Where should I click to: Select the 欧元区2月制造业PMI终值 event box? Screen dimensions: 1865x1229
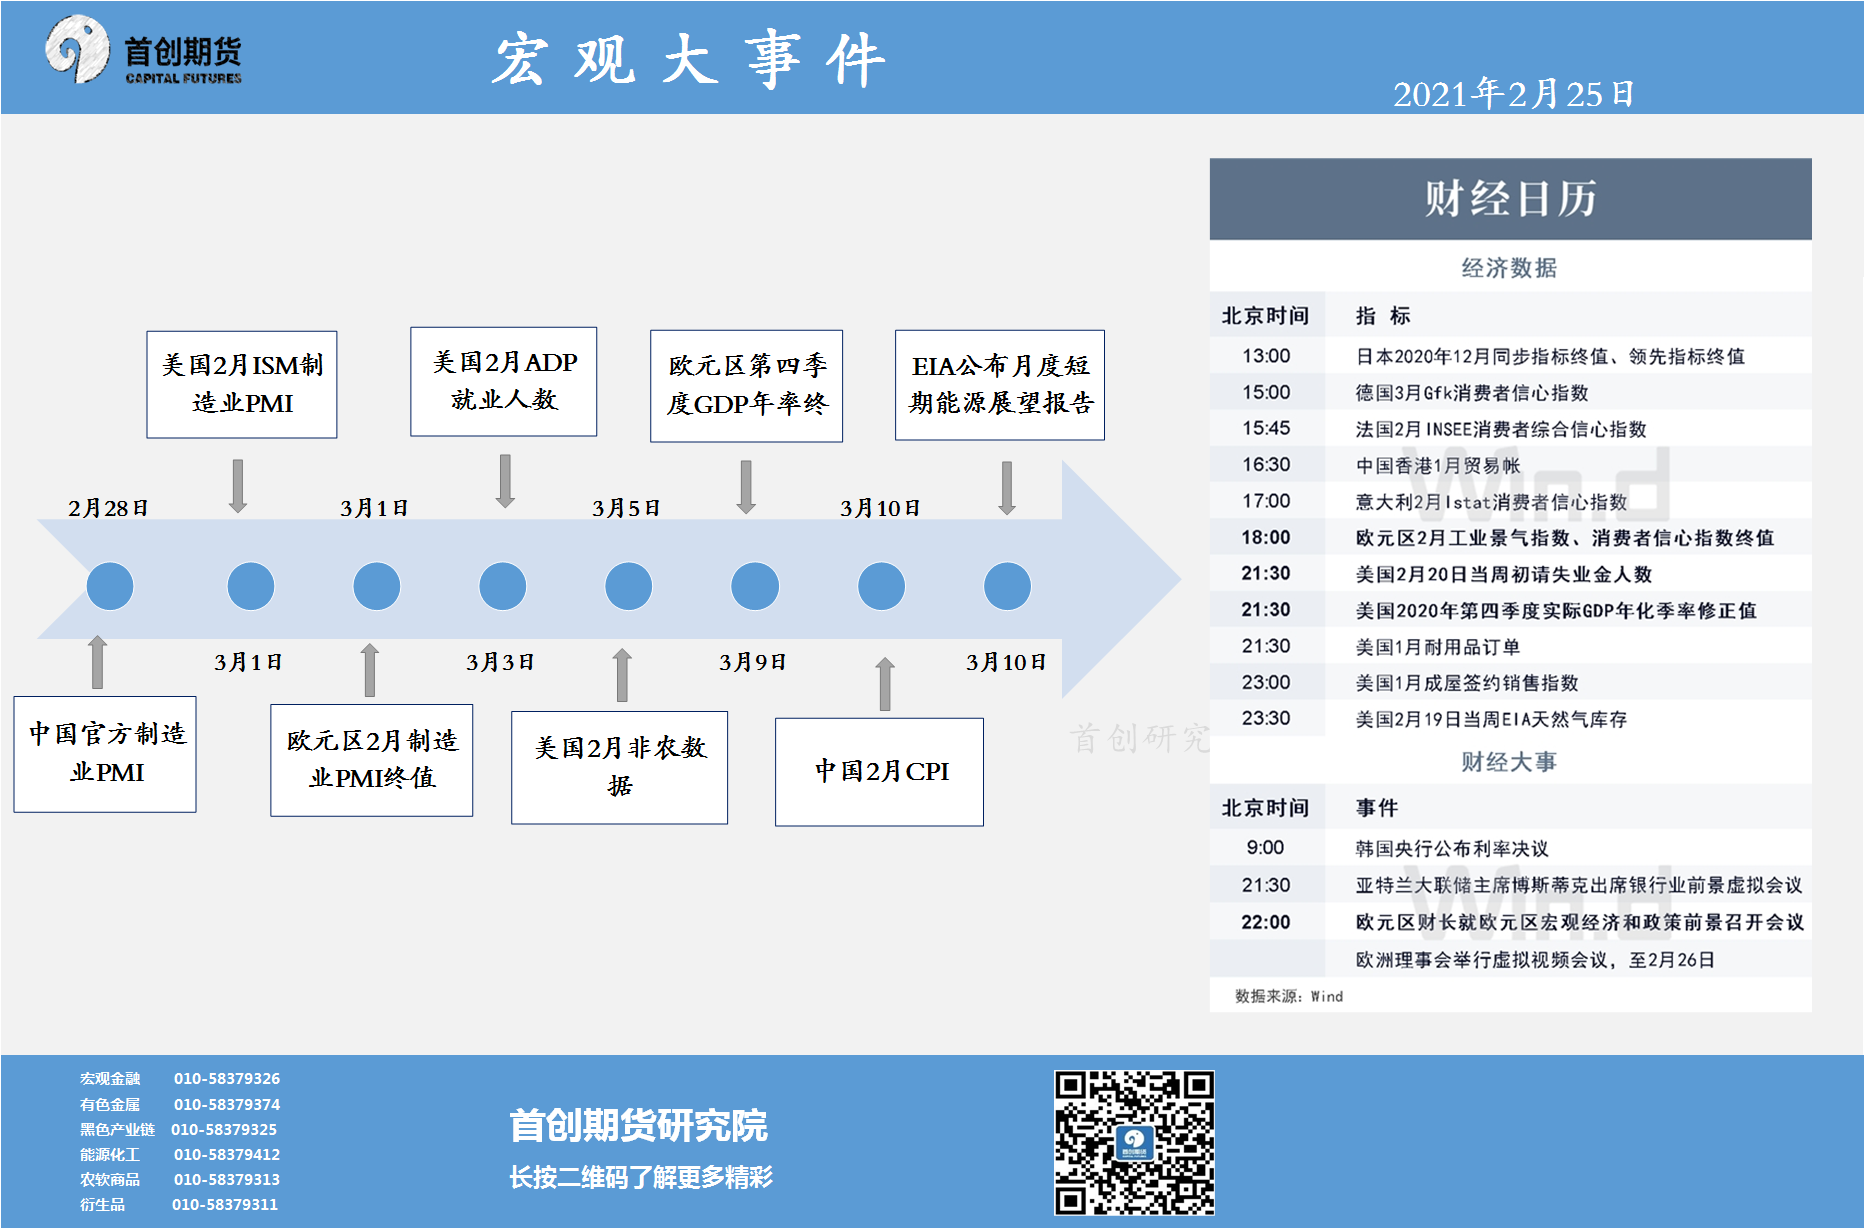point(372,760)
